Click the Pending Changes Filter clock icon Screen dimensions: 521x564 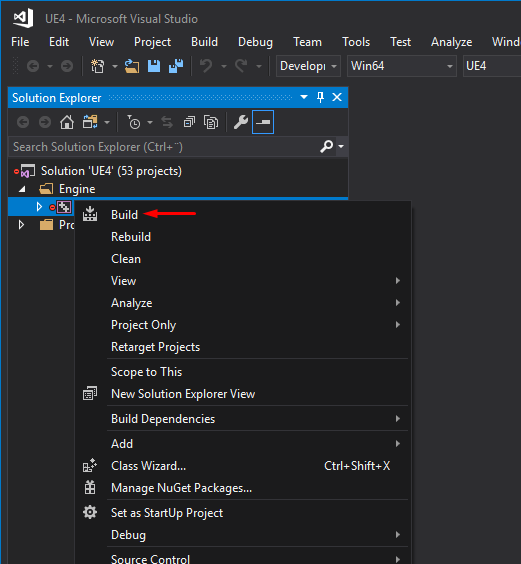[x=134, y=122]
